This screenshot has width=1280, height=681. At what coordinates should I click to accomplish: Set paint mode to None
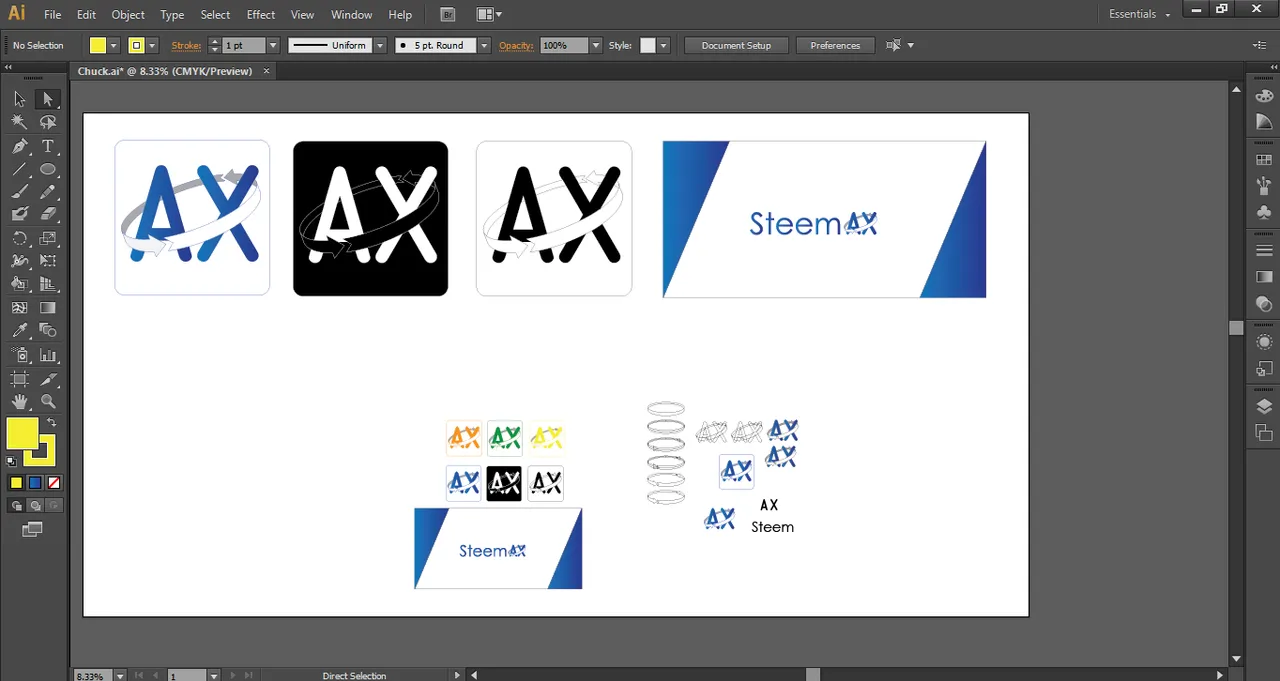coord(54,483)
